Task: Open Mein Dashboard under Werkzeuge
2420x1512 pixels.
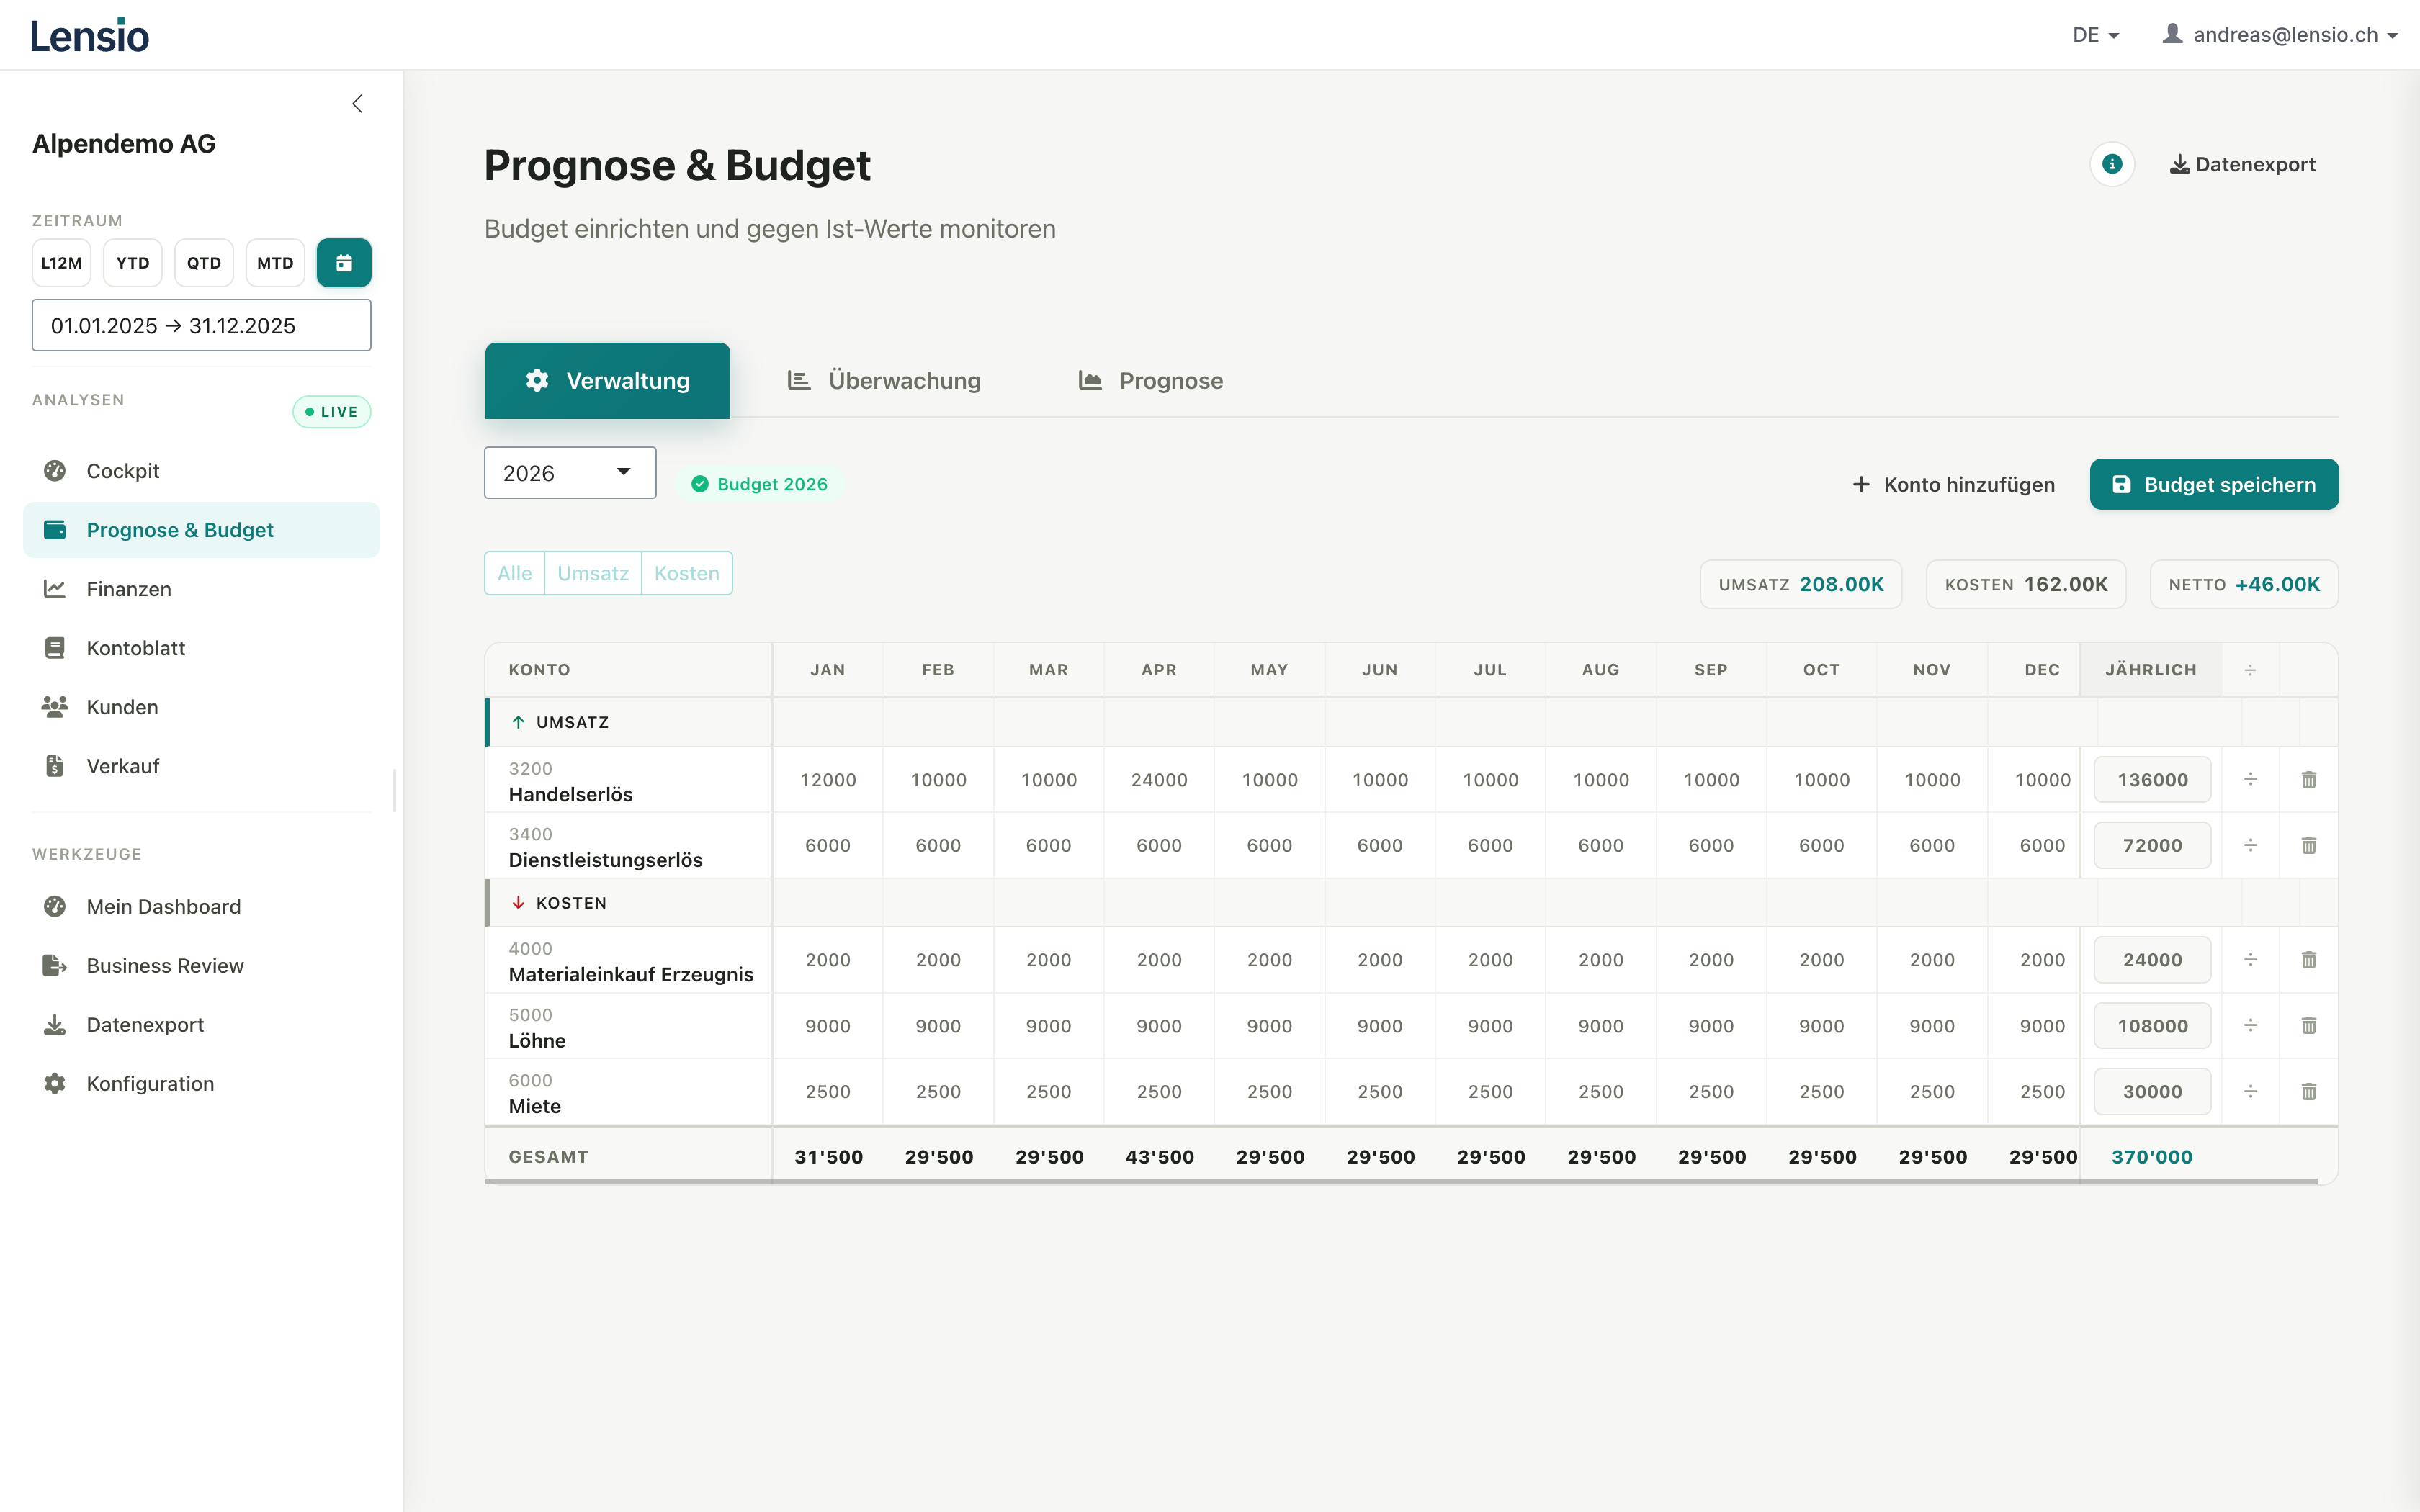Action: [166, 906]
